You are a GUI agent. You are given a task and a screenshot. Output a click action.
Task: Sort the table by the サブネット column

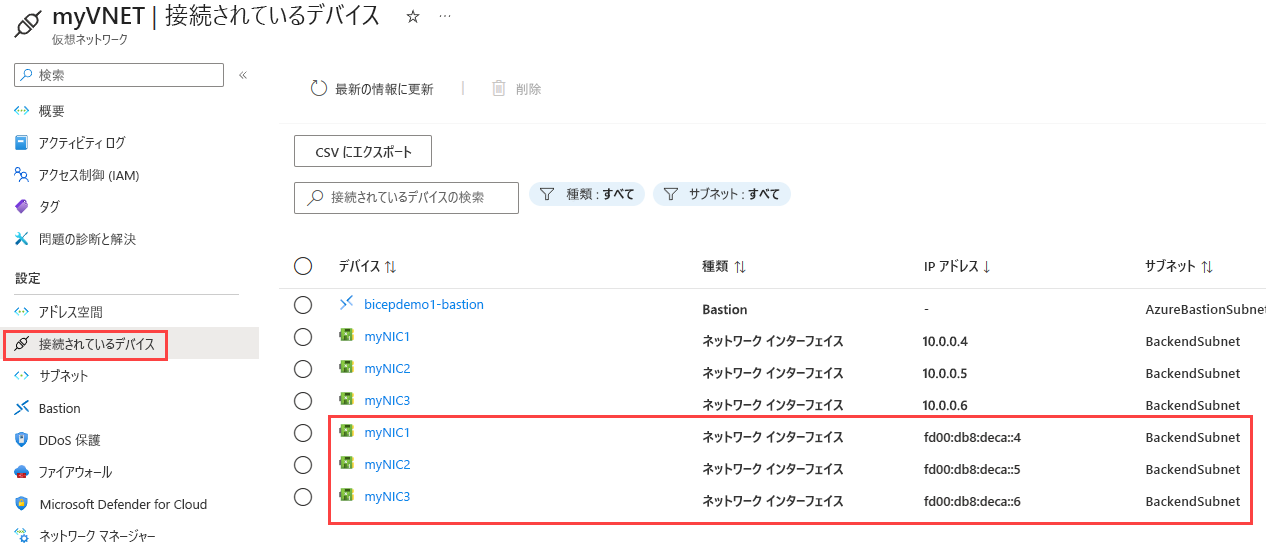tap(1179, 266)
